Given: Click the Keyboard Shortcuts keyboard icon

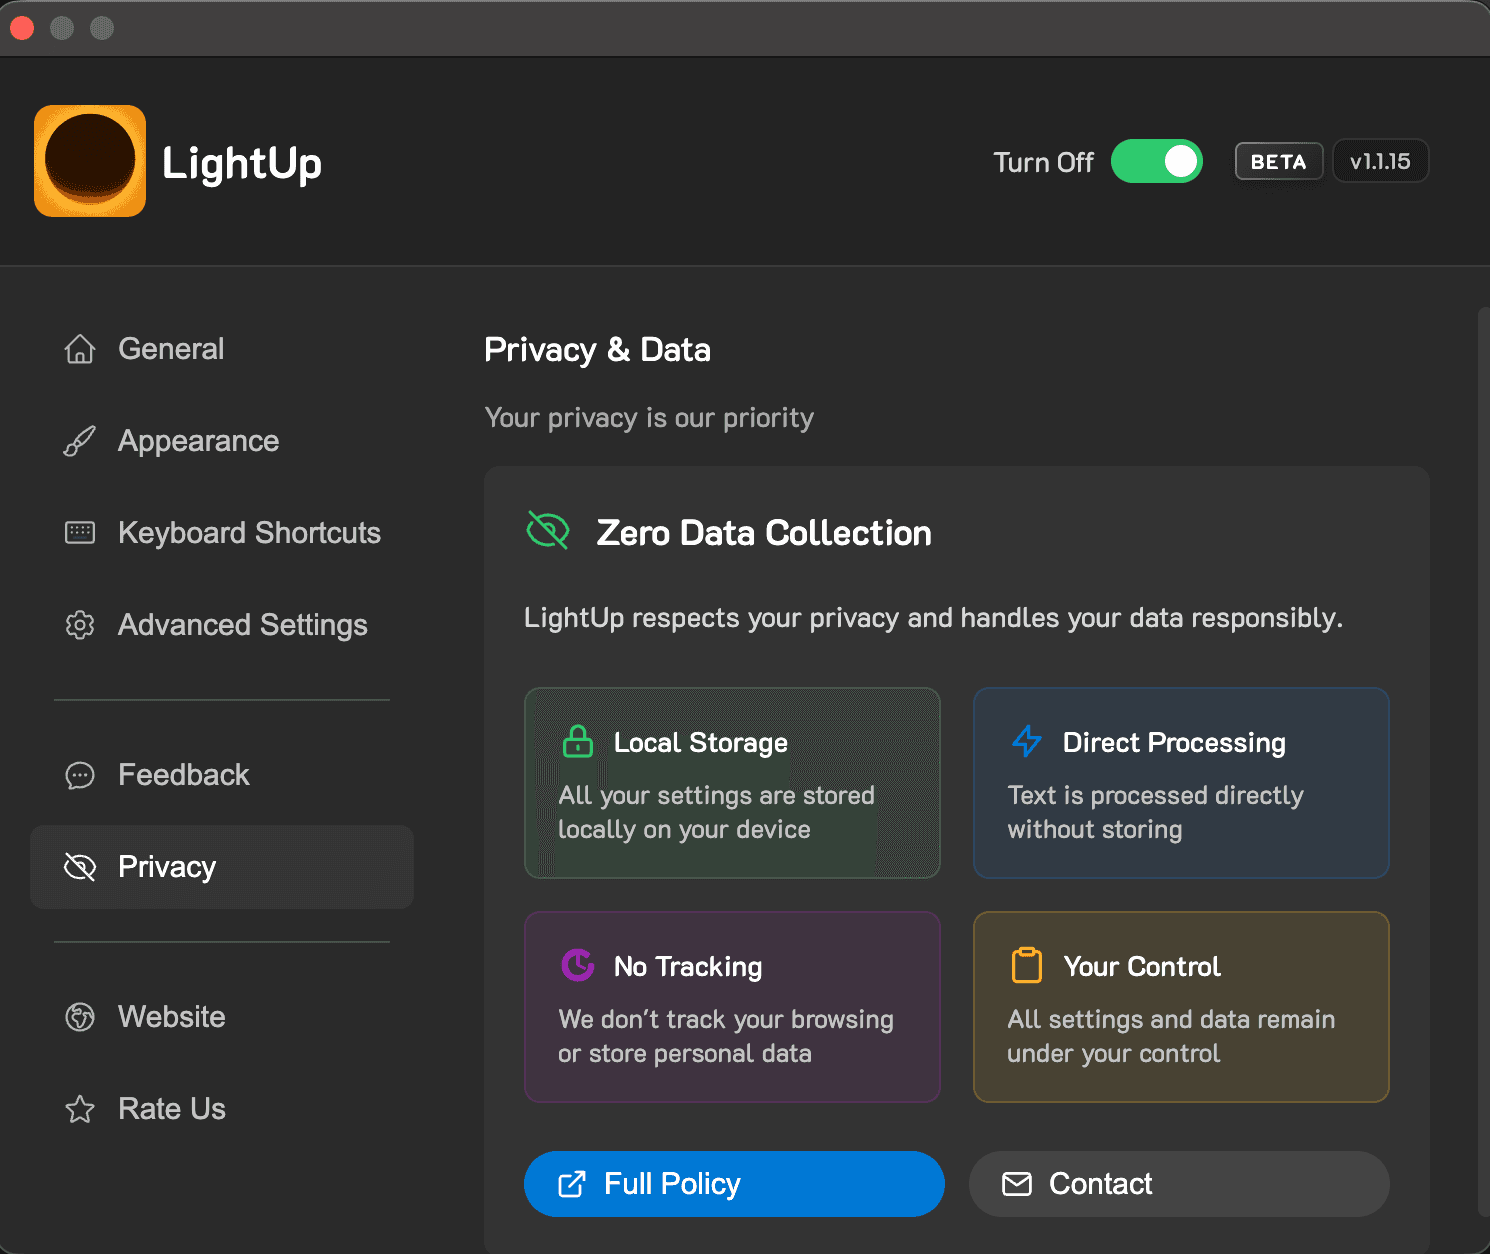Looking at the screenshot, I should (x=80, y=533).
